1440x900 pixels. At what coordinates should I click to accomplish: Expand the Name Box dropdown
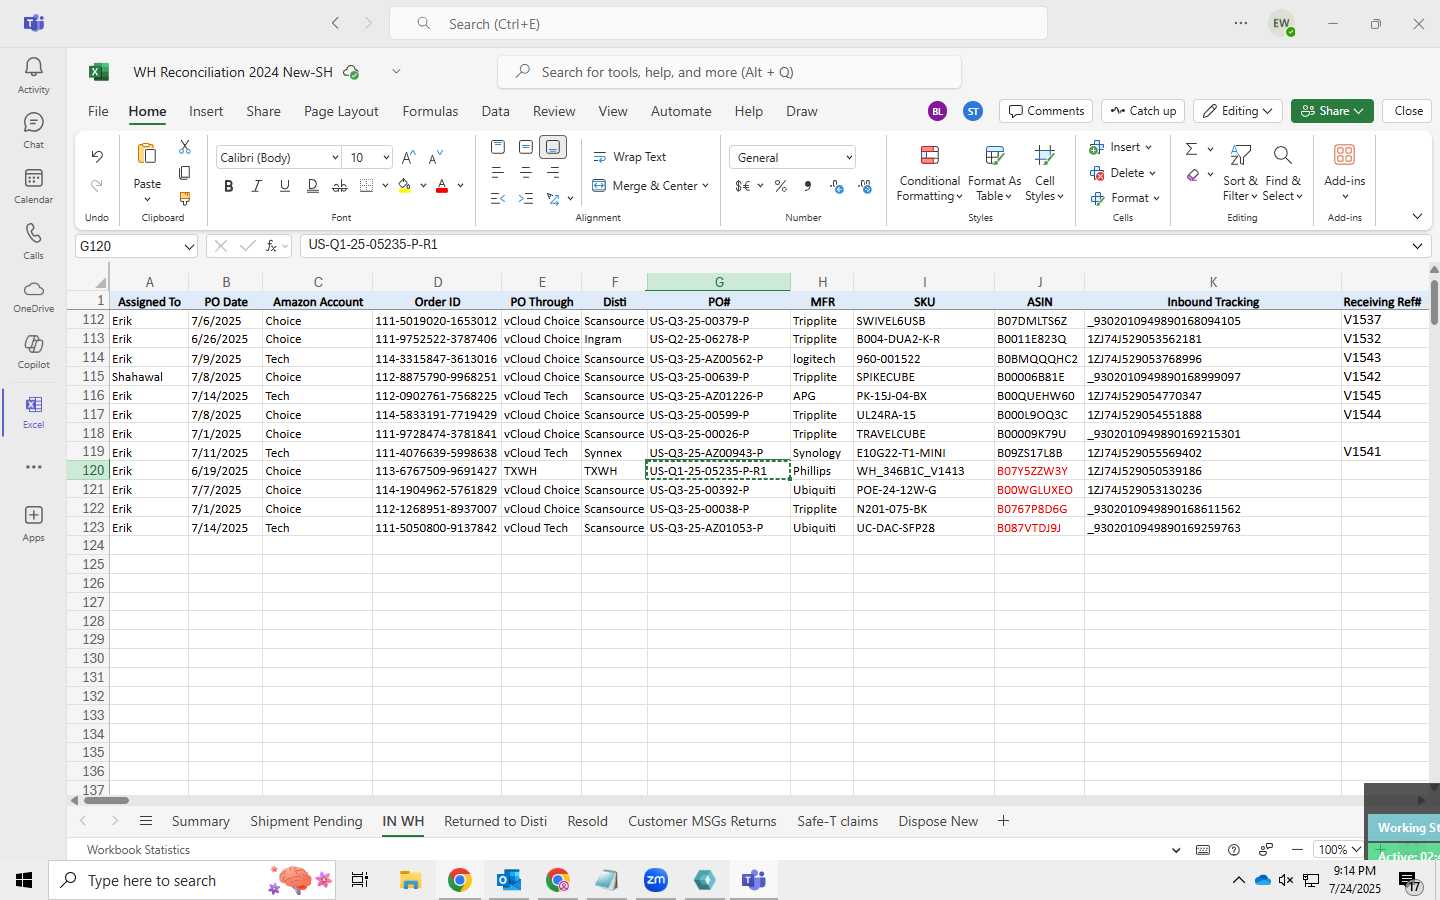click(x=188, y=246)
